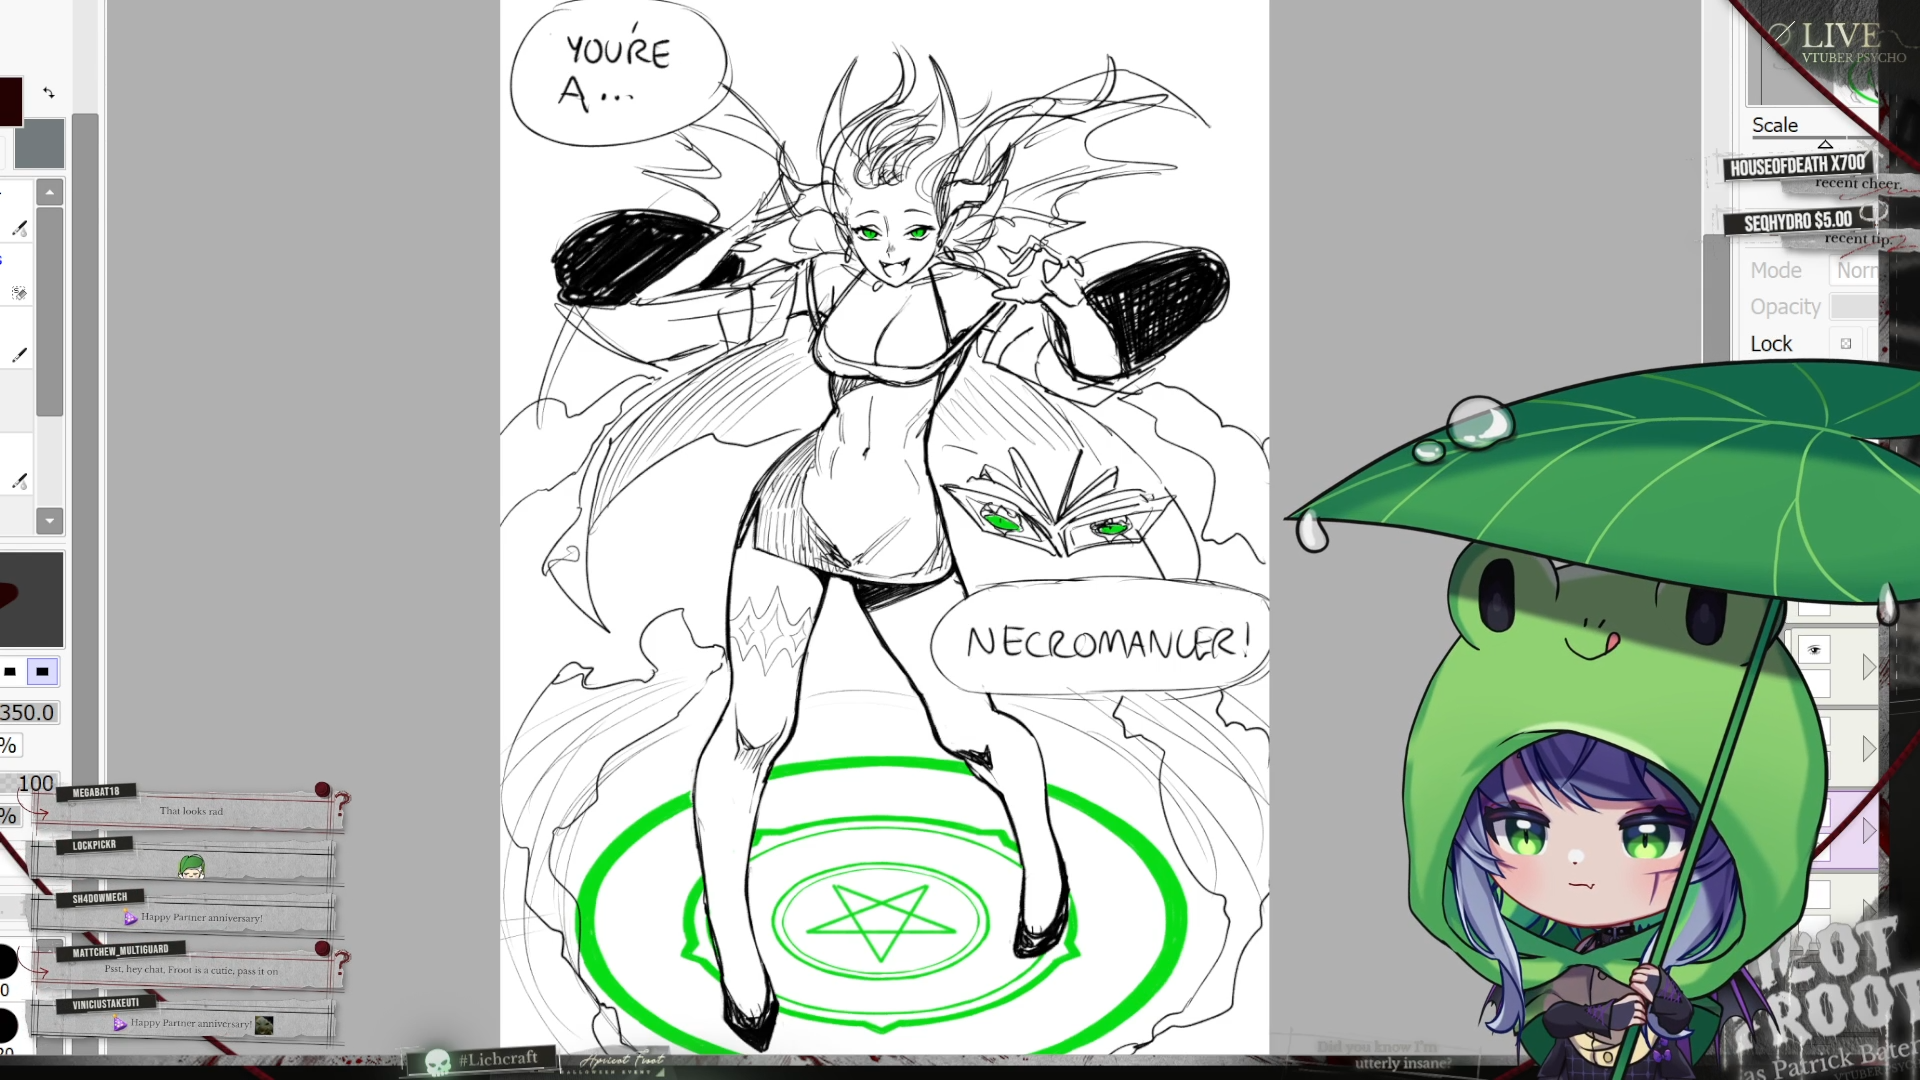The image size is (1920, 1080).
Task: Click the swap foreground/background colors arrow icon
Action: tap(49, 93)
